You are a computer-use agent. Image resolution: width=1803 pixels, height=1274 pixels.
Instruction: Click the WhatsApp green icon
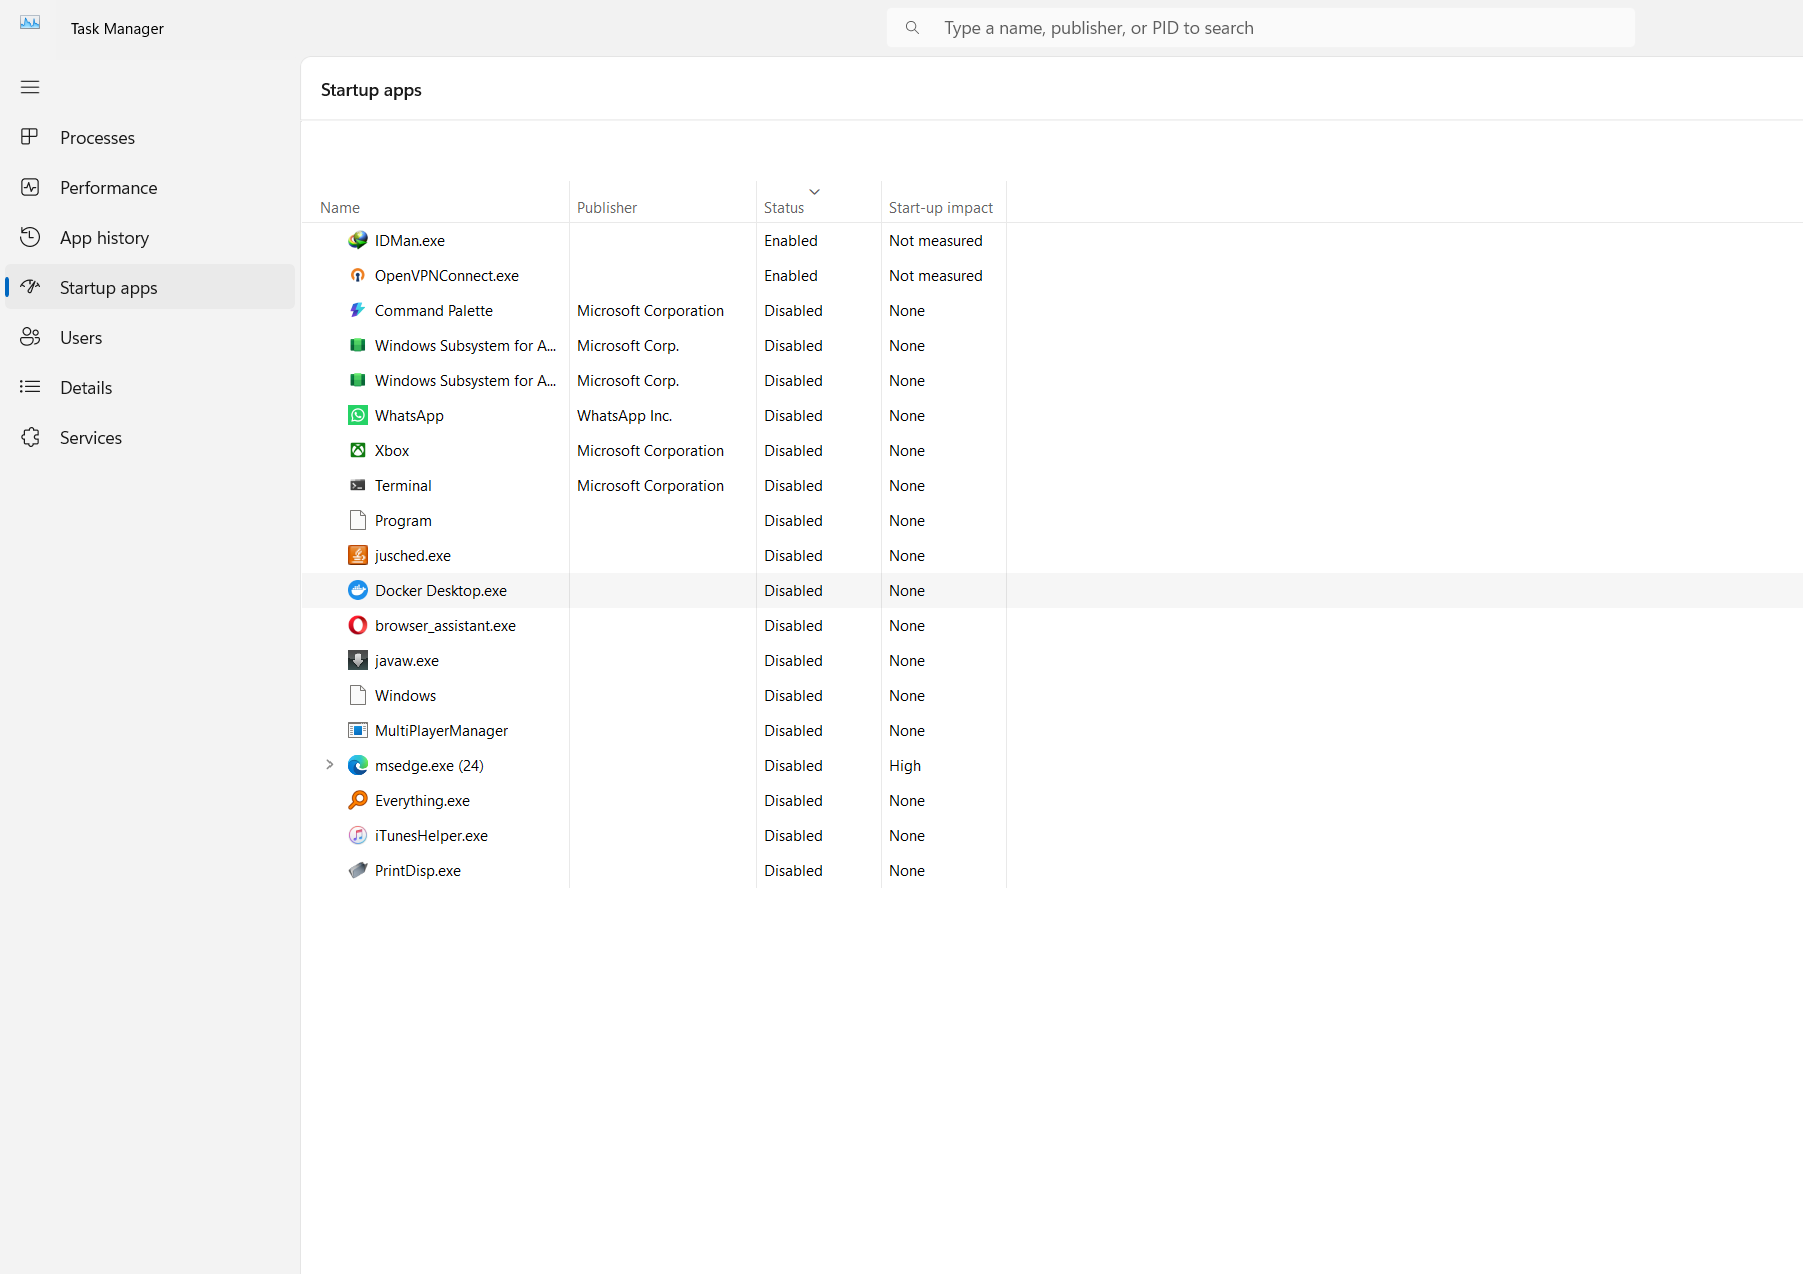coord(358,415)
